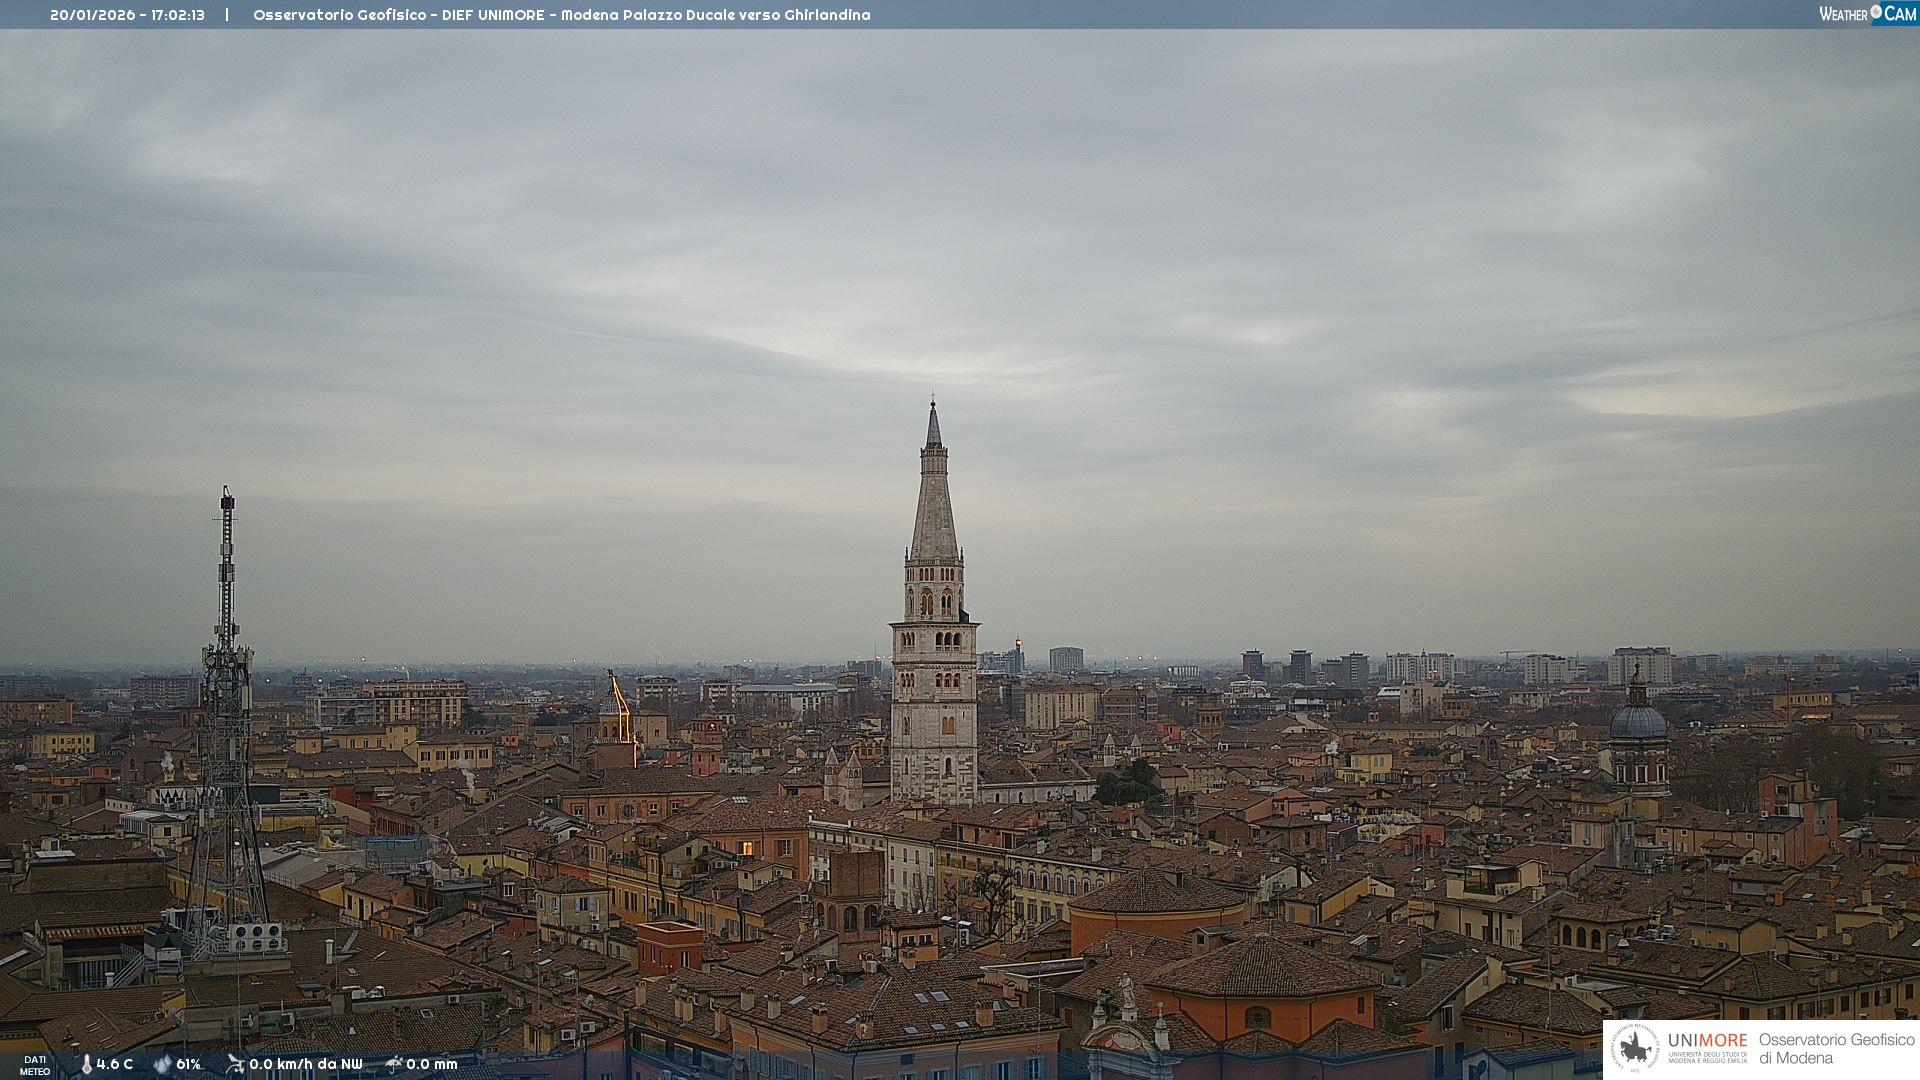
Task: Click the UNIMORE wordmark text
Action: click(x=1707, y=1041)
